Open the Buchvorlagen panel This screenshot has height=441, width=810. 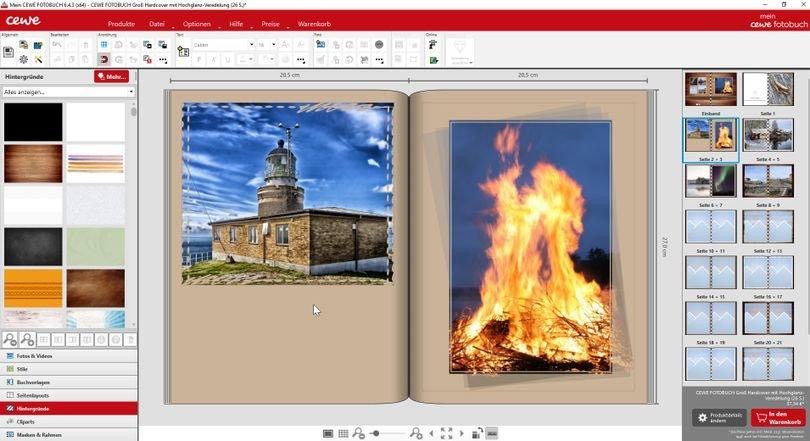[x=69, y=382]
